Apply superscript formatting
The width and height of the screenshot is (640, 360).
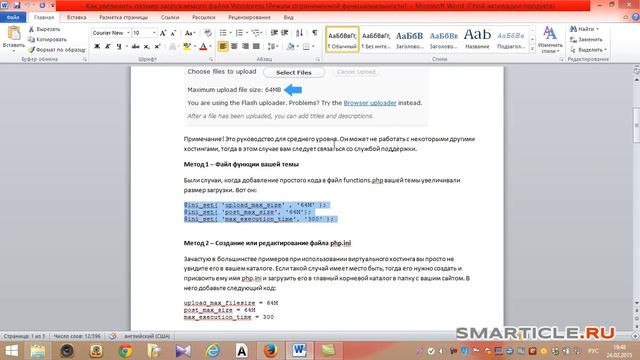[157, 47]
